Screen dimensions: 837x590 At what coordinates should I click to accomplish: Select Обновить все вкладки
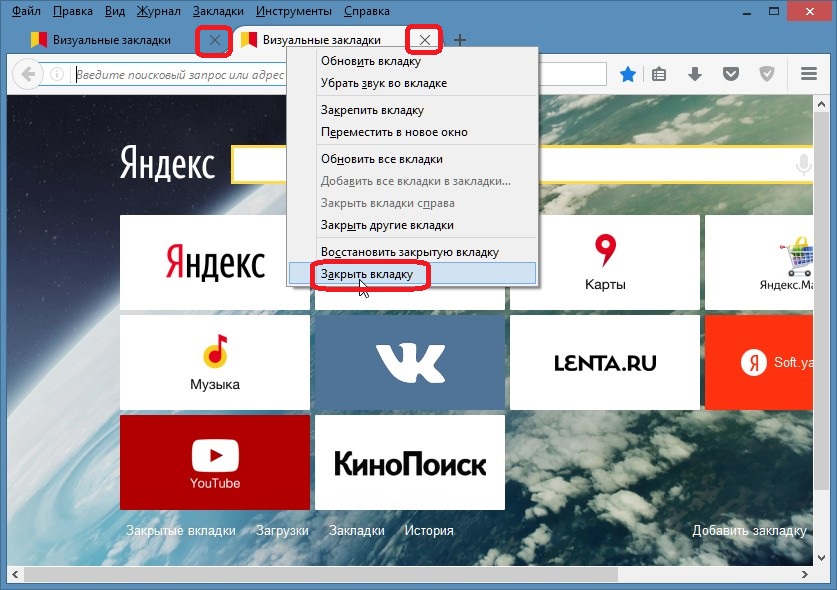tap(412, 159)
